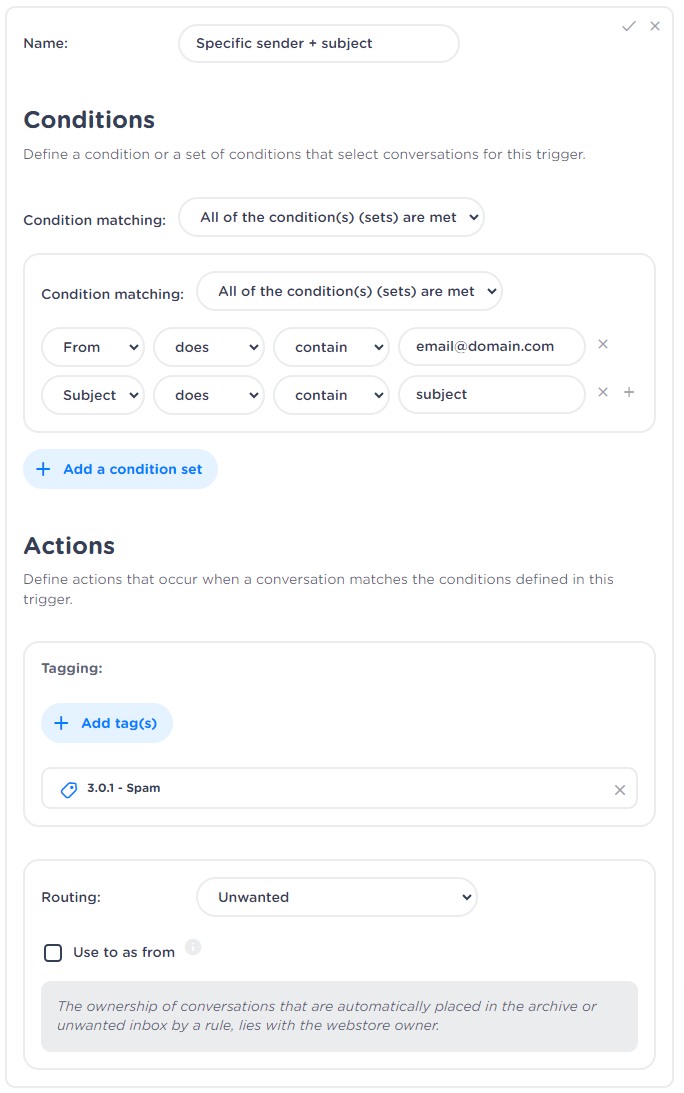Change the 'does' dropdown in From row
Image resolution: width=684 pixels, height=1093 pixels.
pyautogui.click(x=209, y=347)
